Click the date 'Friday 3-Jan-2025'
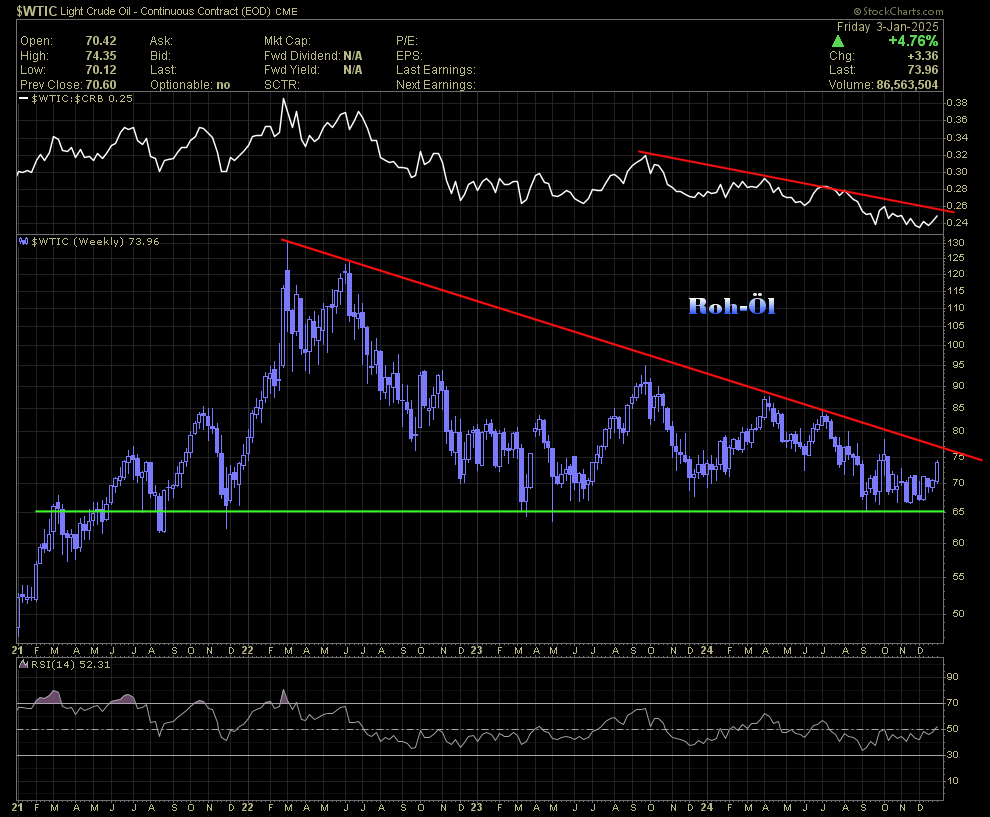This screenshot has height=817, width=990. [x=887, y=27]
